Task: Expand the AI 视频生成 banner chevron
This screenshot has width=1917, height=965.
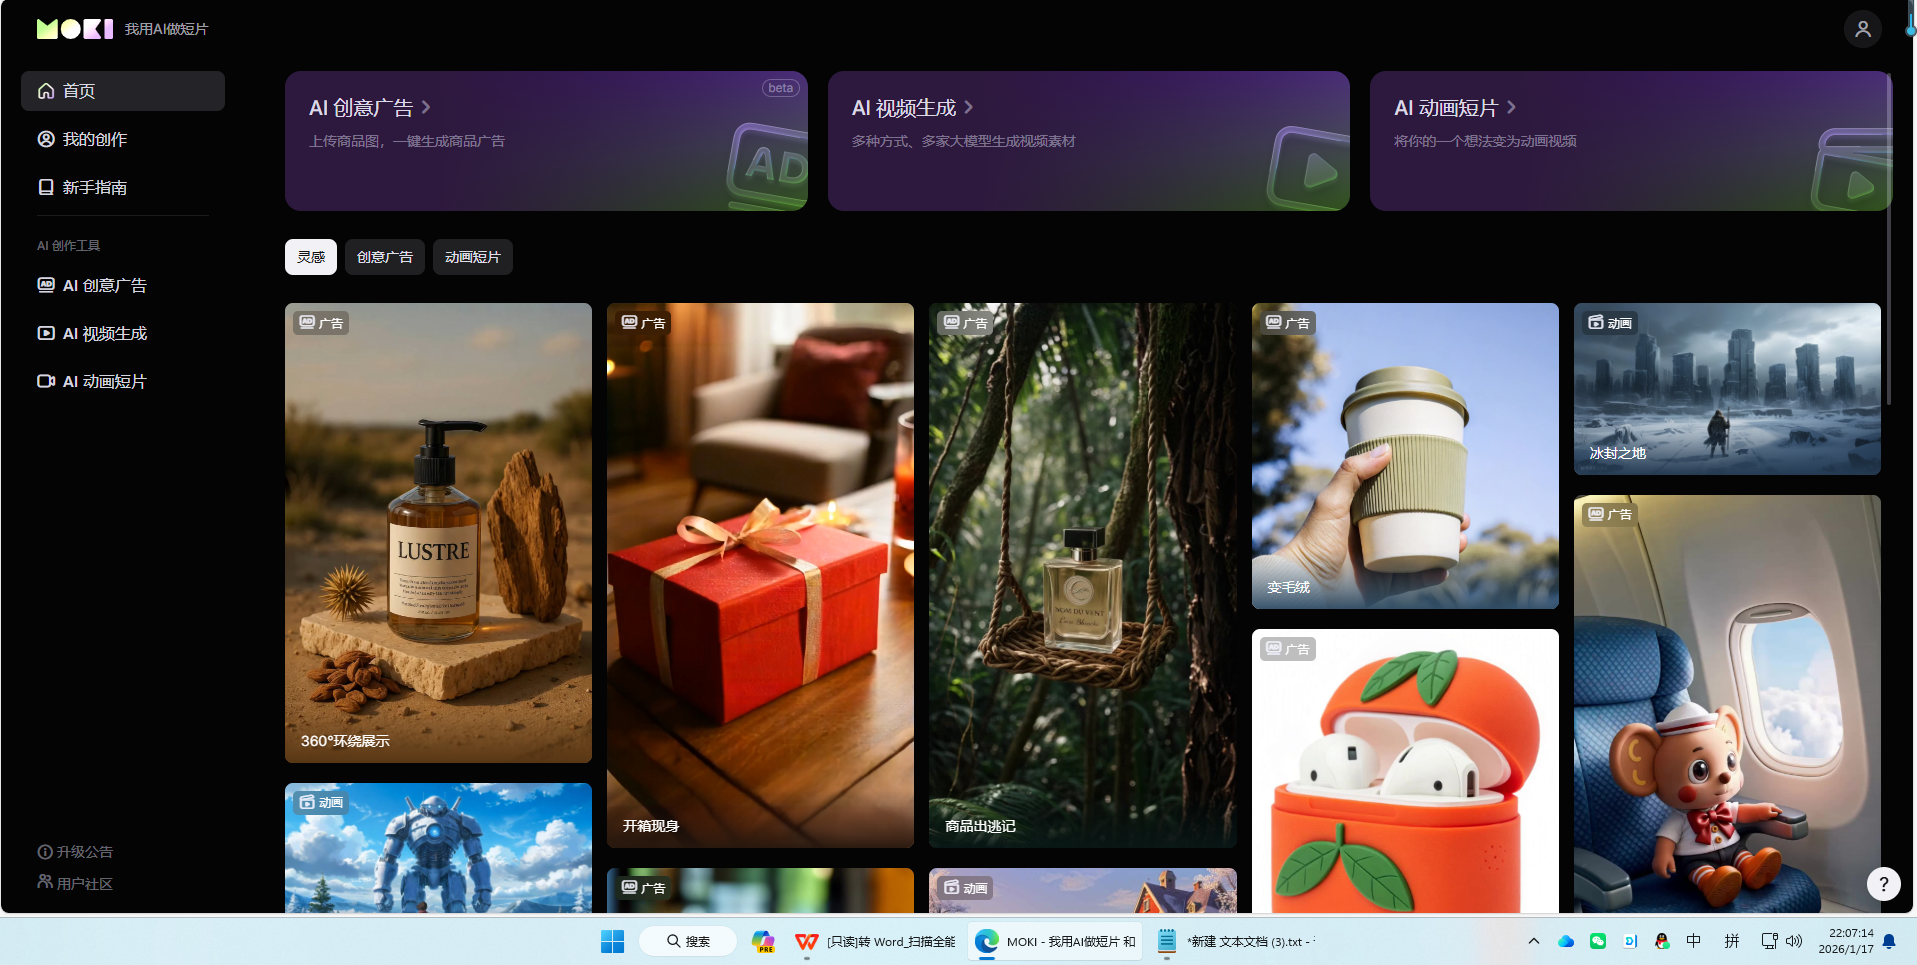Action: click(x=968, y=107)
